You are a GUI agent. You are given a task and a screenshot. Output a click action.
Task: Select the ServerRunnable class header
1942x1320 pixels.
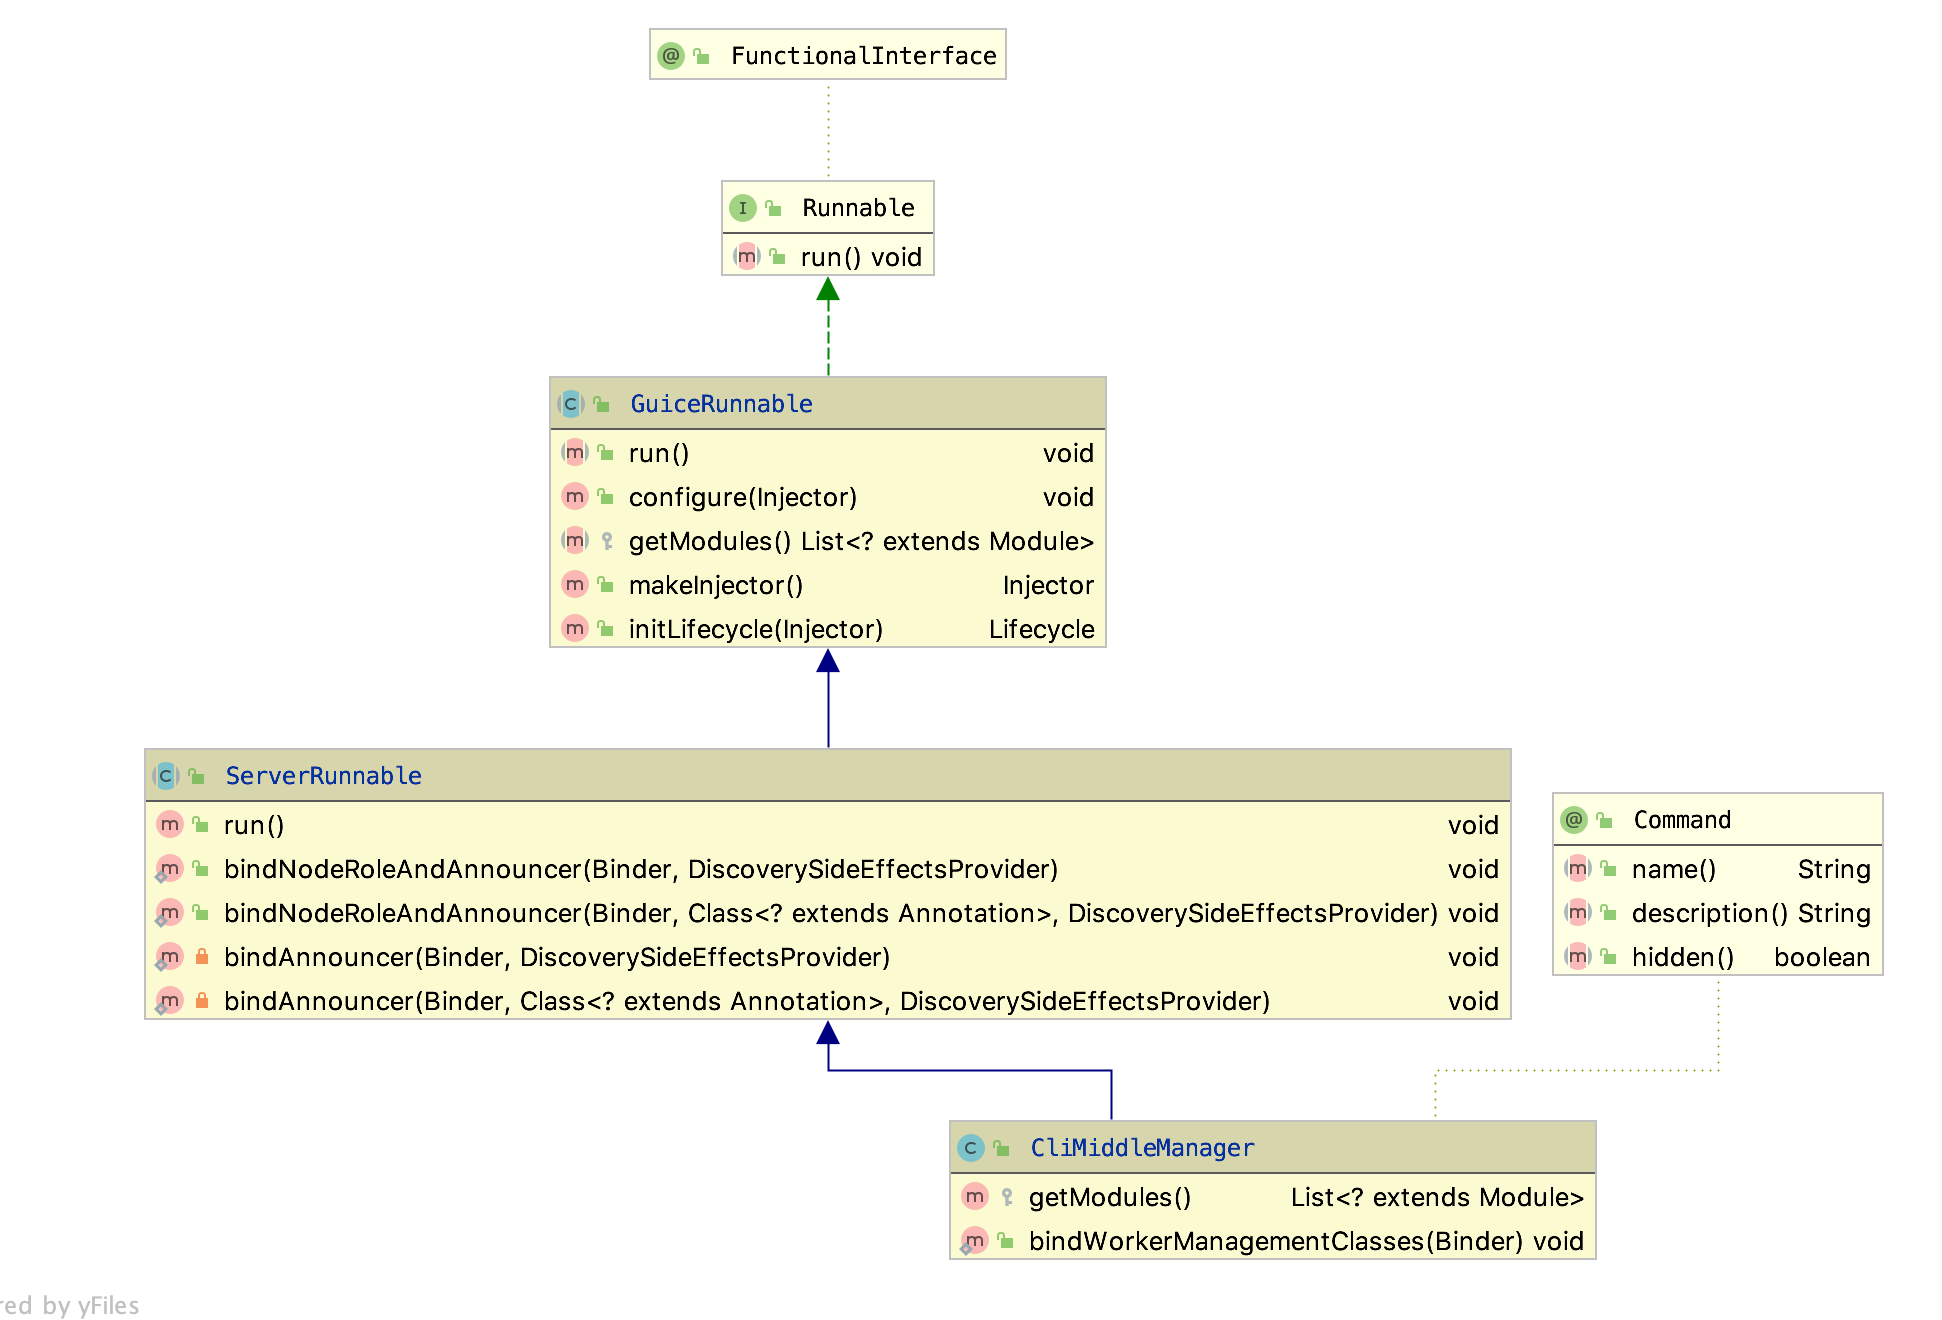tap(323, 776)
